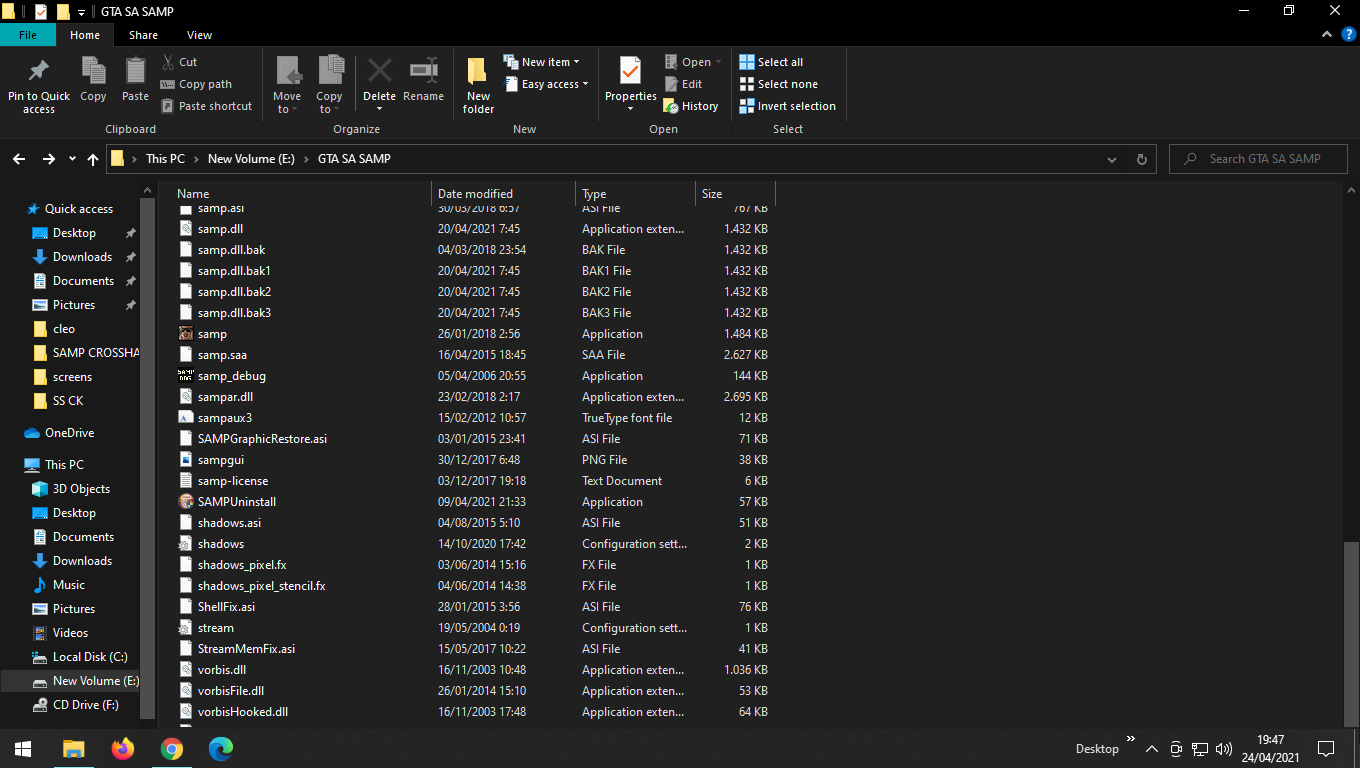Viewport: 1360px width, 768px height.
Task: Click Select all in the ribbon
Action: pyautogui.click(x=771, y=62)
